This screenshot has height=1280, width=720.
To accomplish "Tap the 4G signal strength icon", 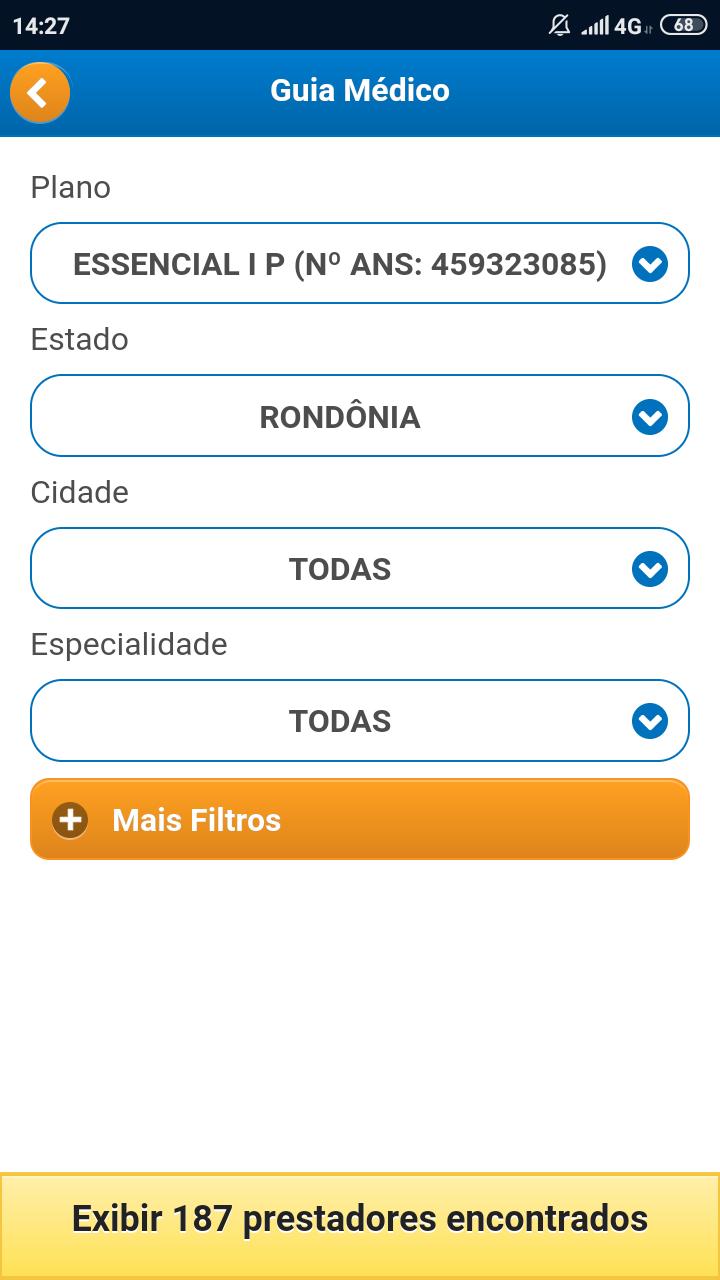I will click(x=612, y=25).
